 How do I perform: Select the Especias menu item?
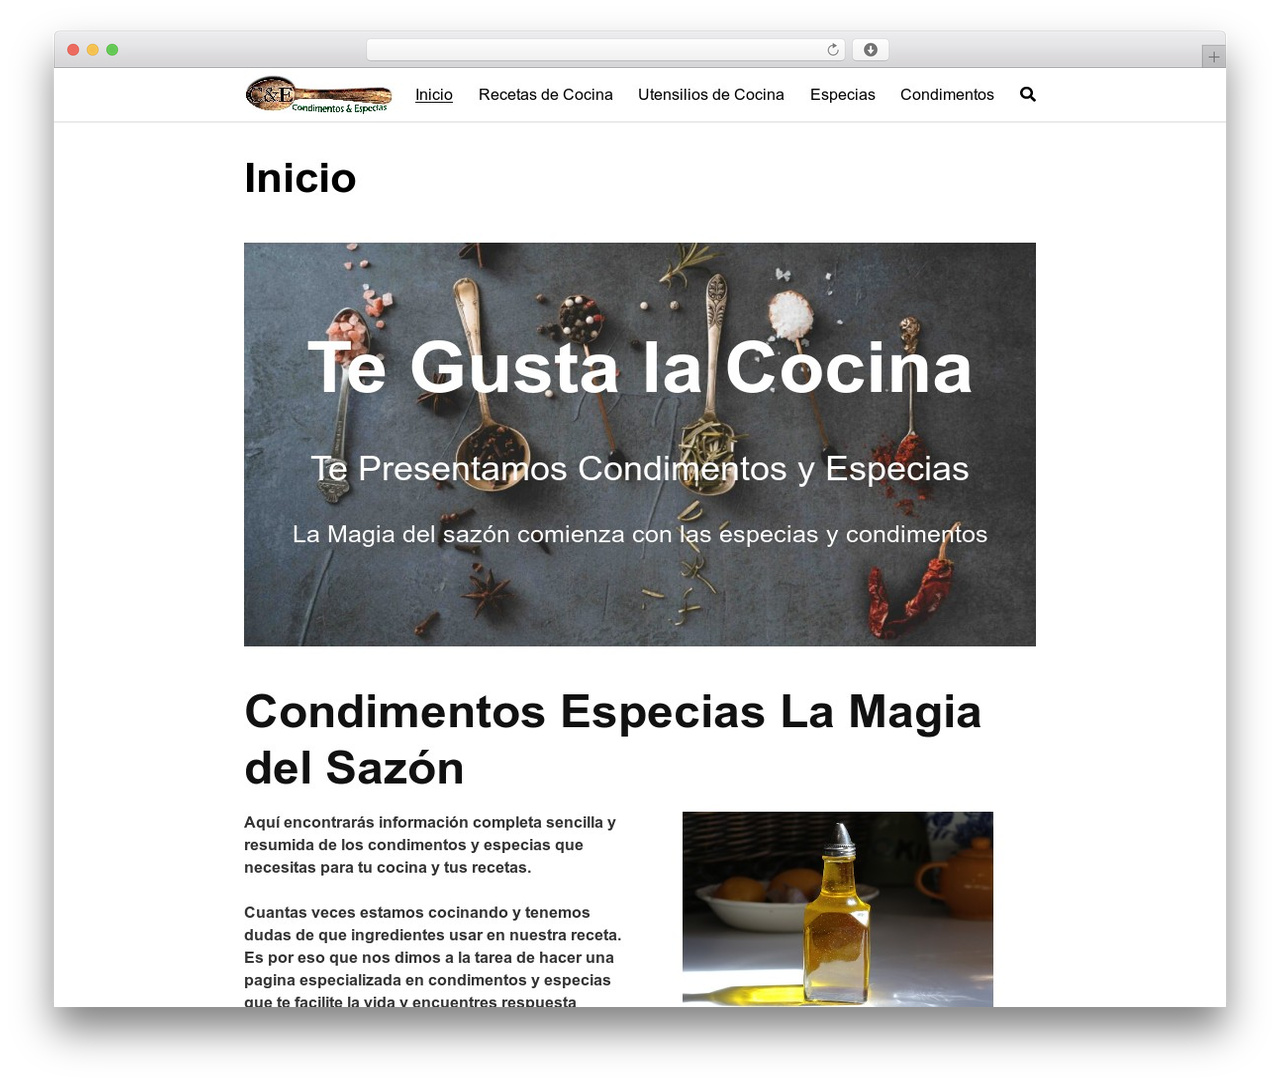pos(842,94)
